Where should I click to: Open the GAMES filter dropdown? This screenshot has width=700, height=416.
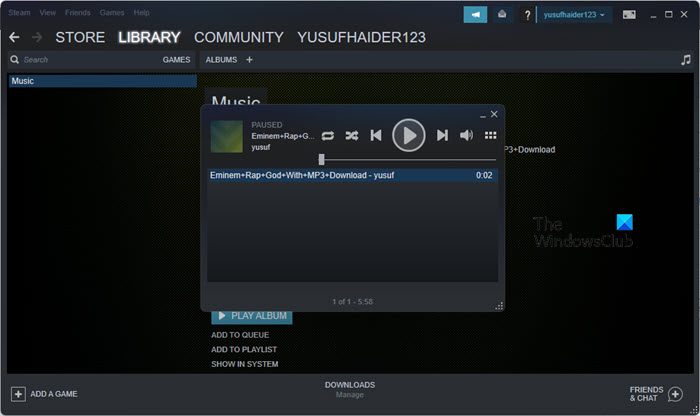(x=176, y=60)
